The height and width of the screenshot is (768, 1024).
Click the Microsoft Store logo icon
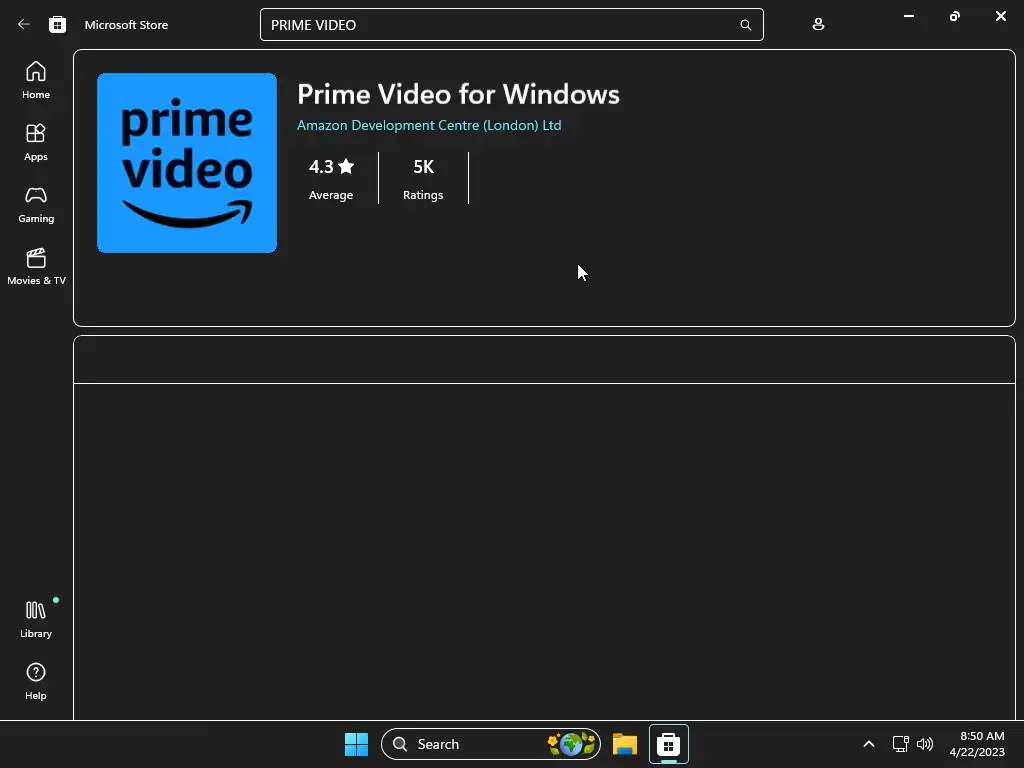click(x=57, y=25)
